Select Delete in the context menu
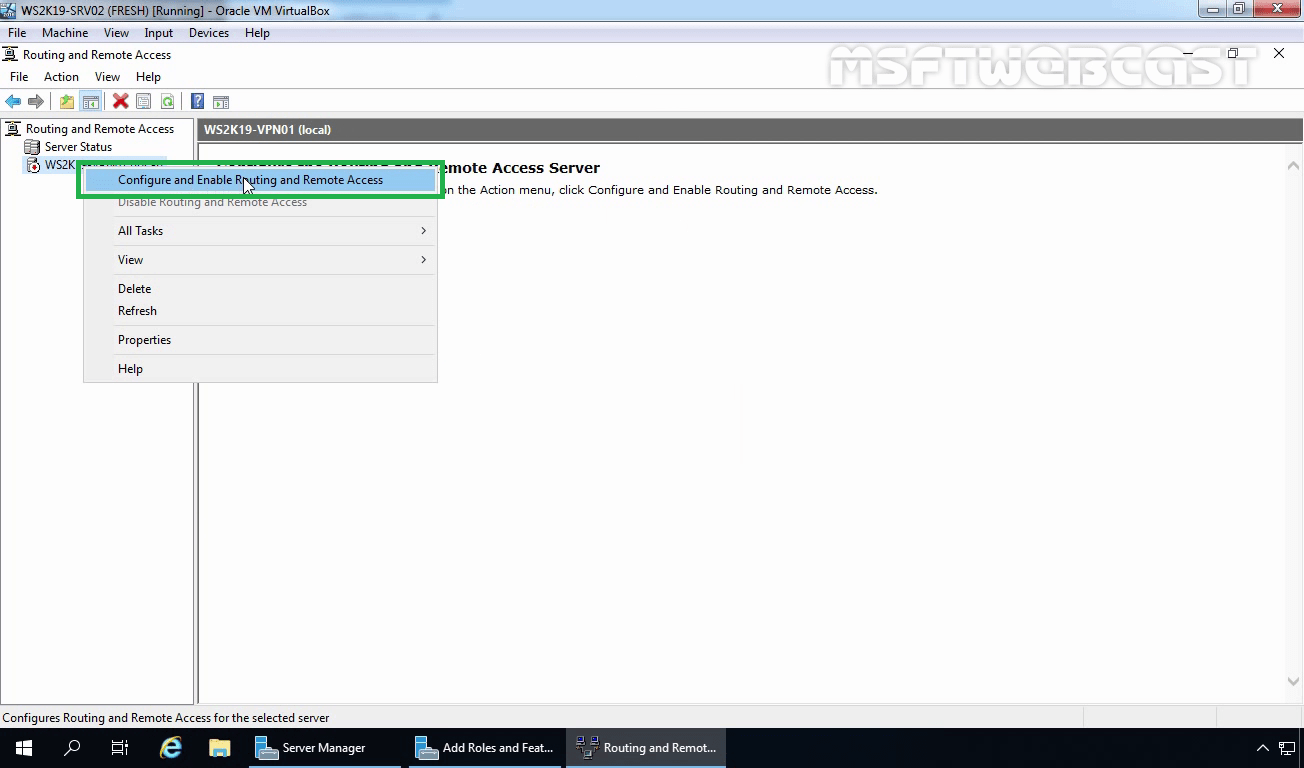 (260, 289)
